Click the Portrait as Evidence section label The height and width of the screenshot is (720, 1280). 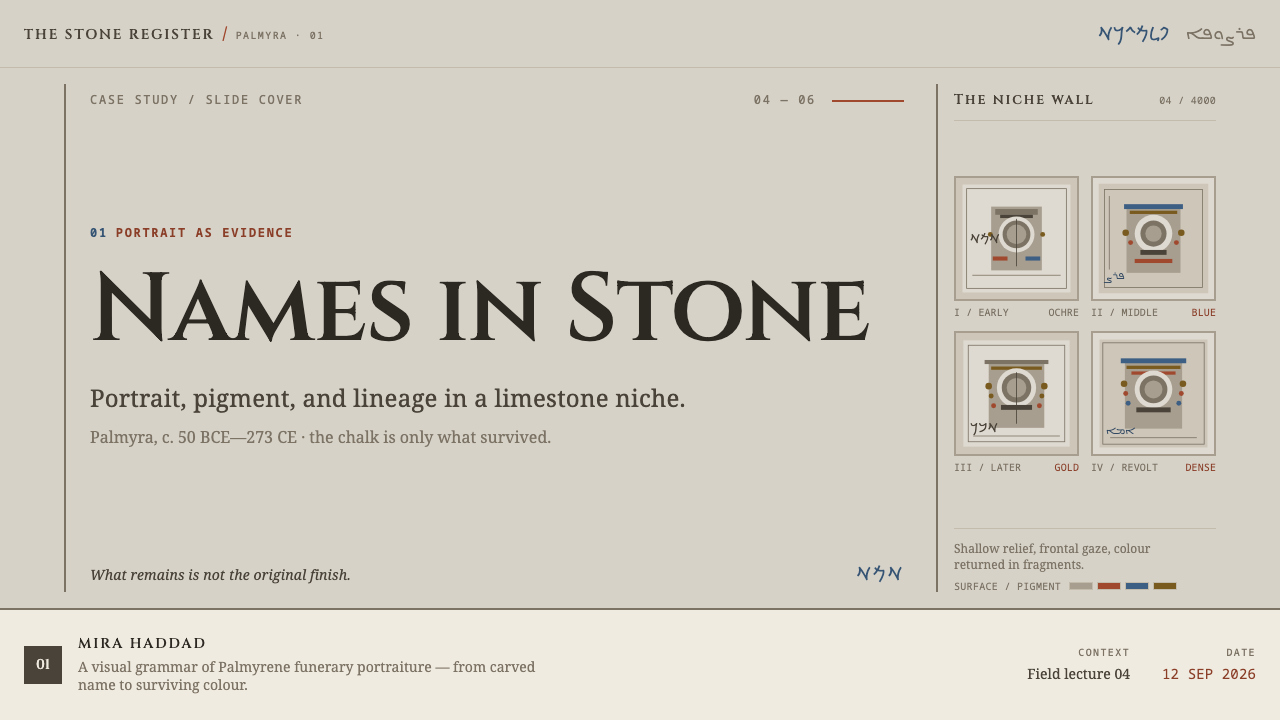pyautogui.click(x=204, y=233)
